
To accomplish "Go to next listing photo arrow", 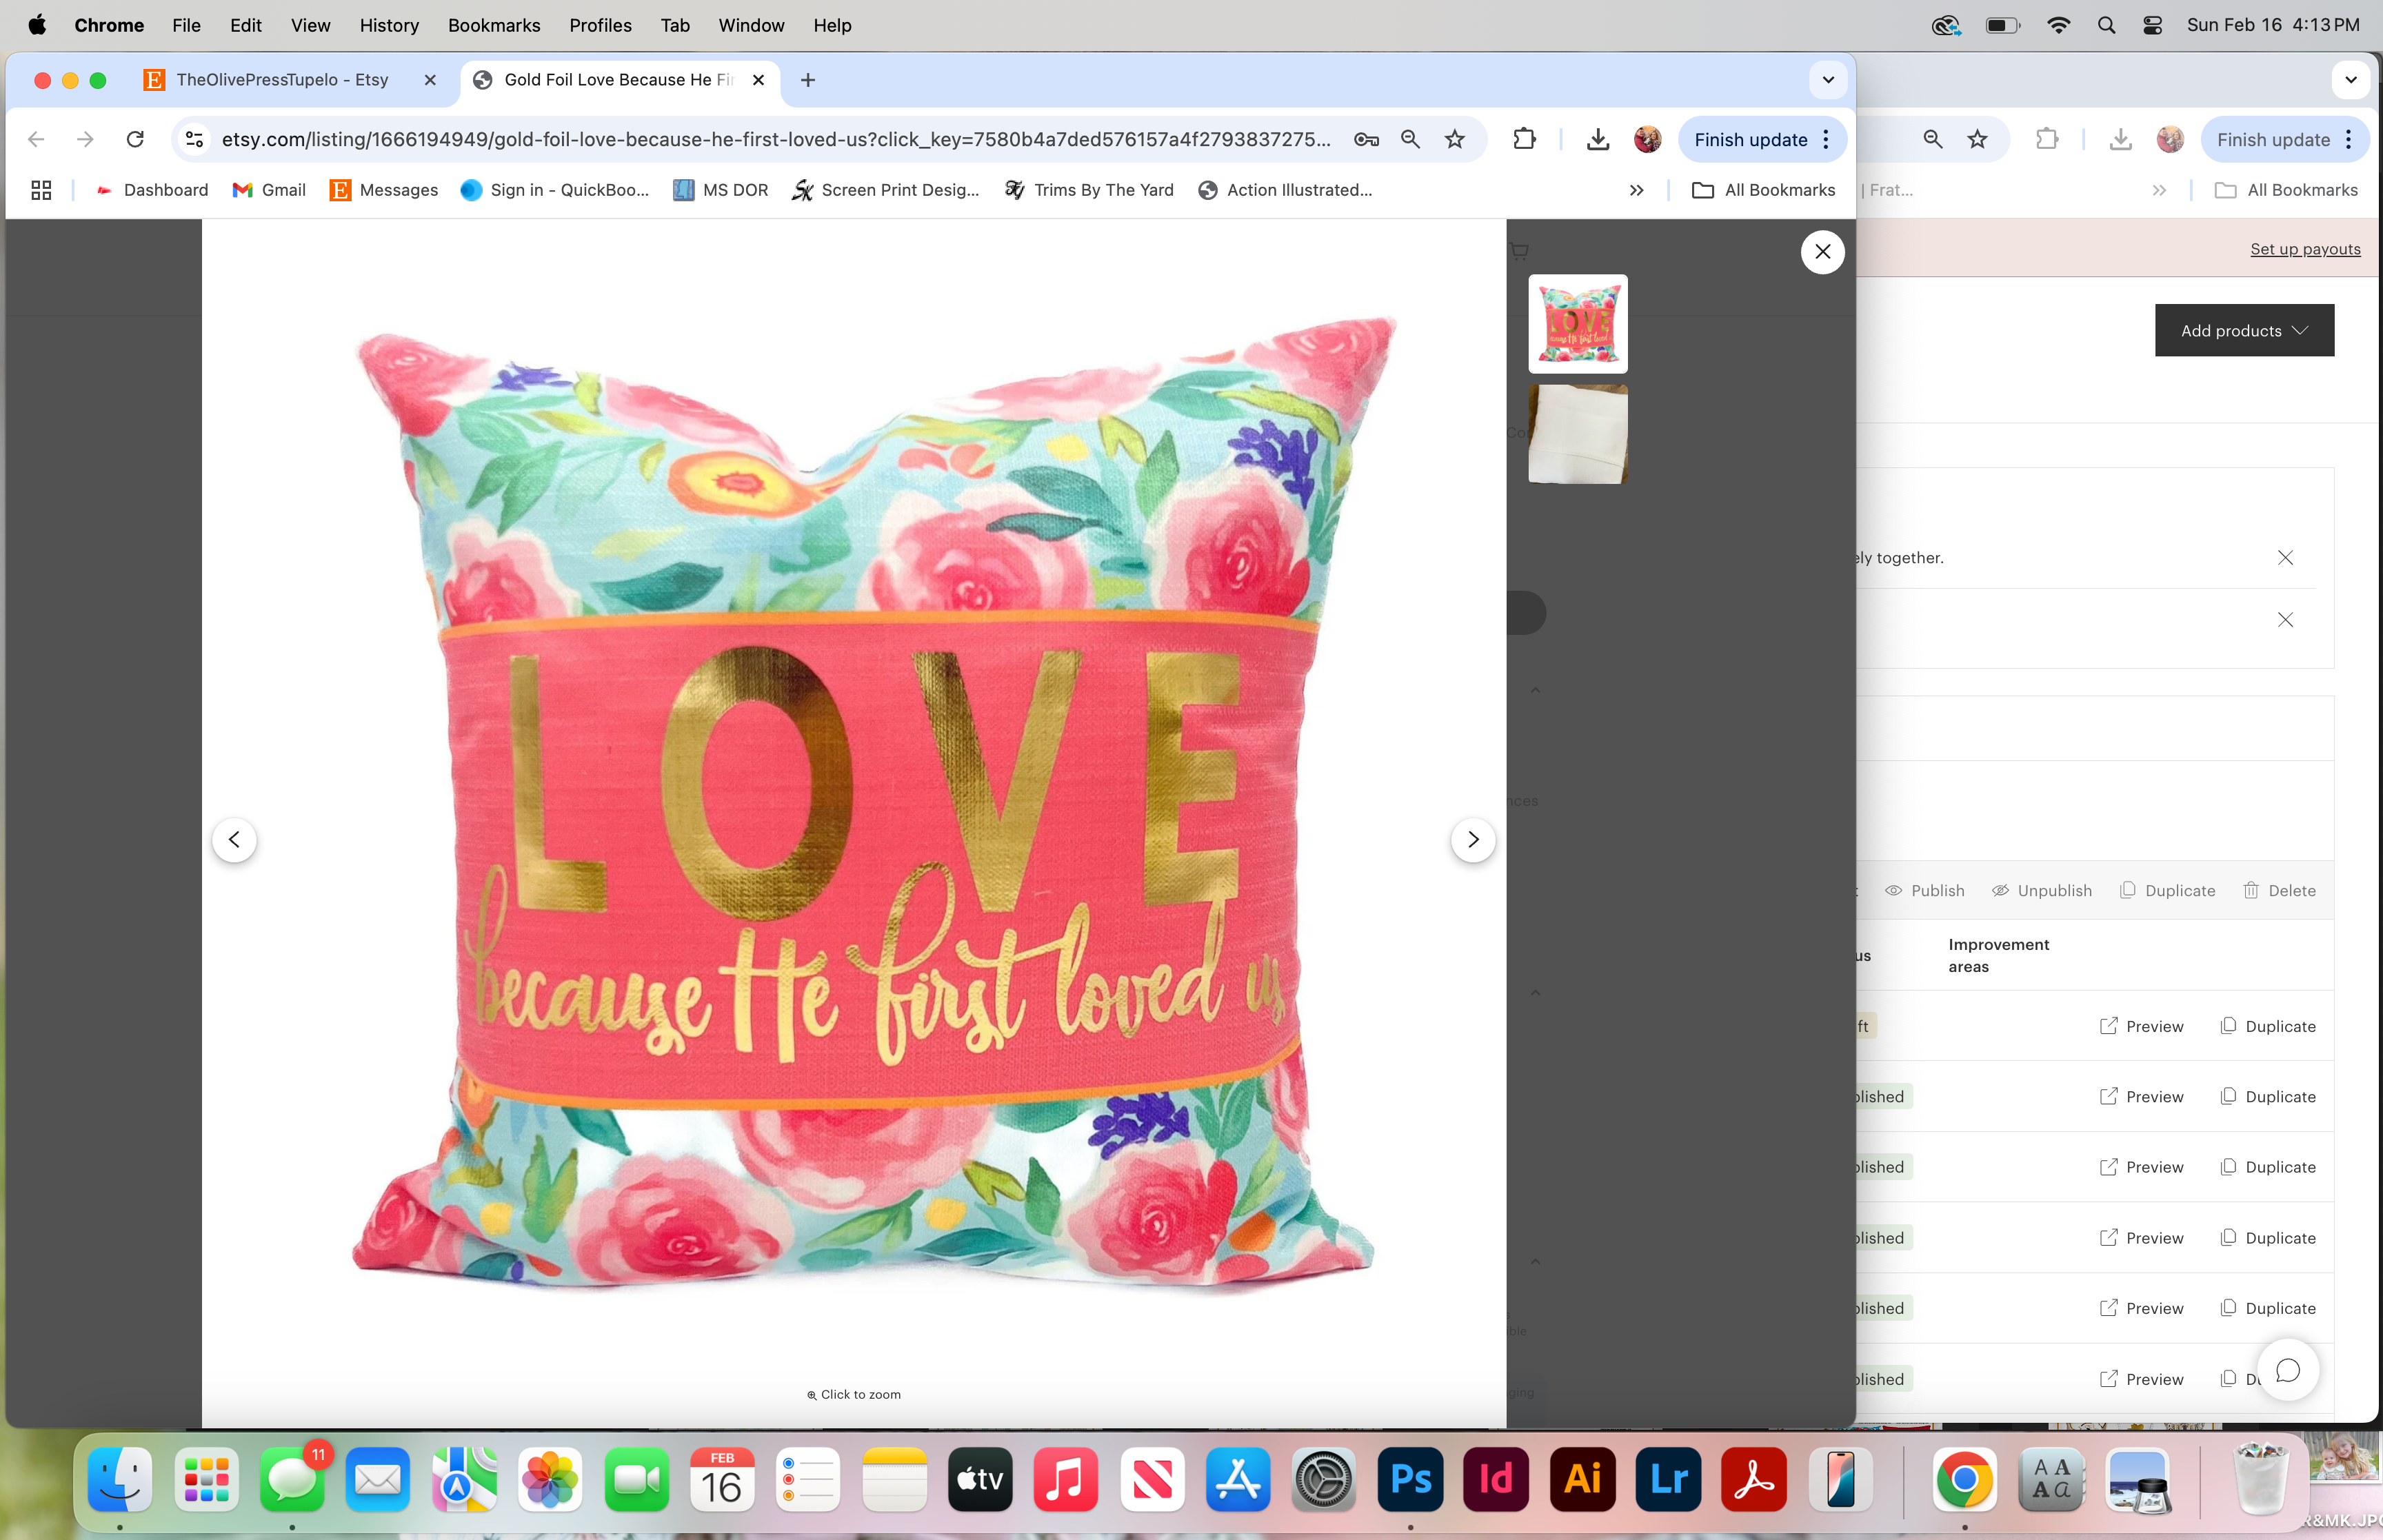I will (x=1472, y=839).
